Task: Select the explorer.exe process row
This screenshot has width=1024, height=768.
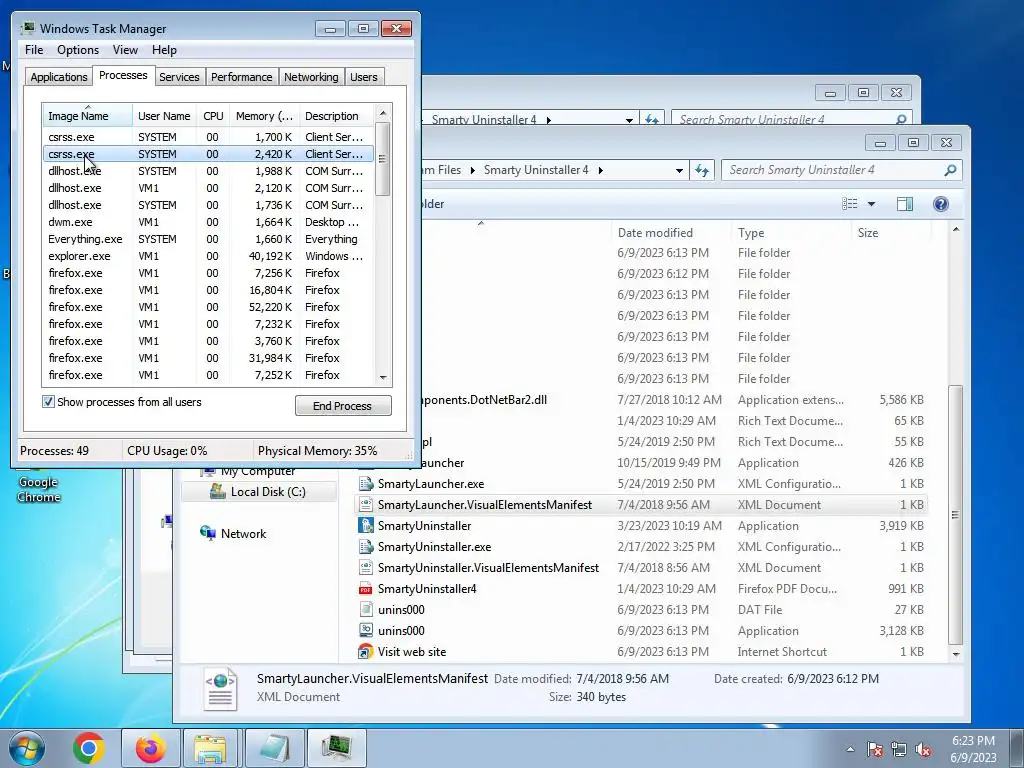Action: 208,256
